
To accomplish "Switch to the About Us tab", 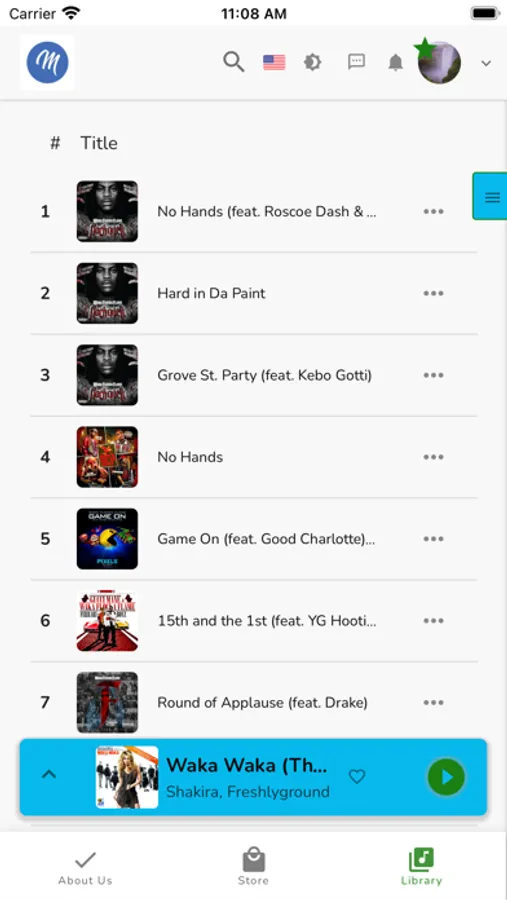I will (85, 868).
